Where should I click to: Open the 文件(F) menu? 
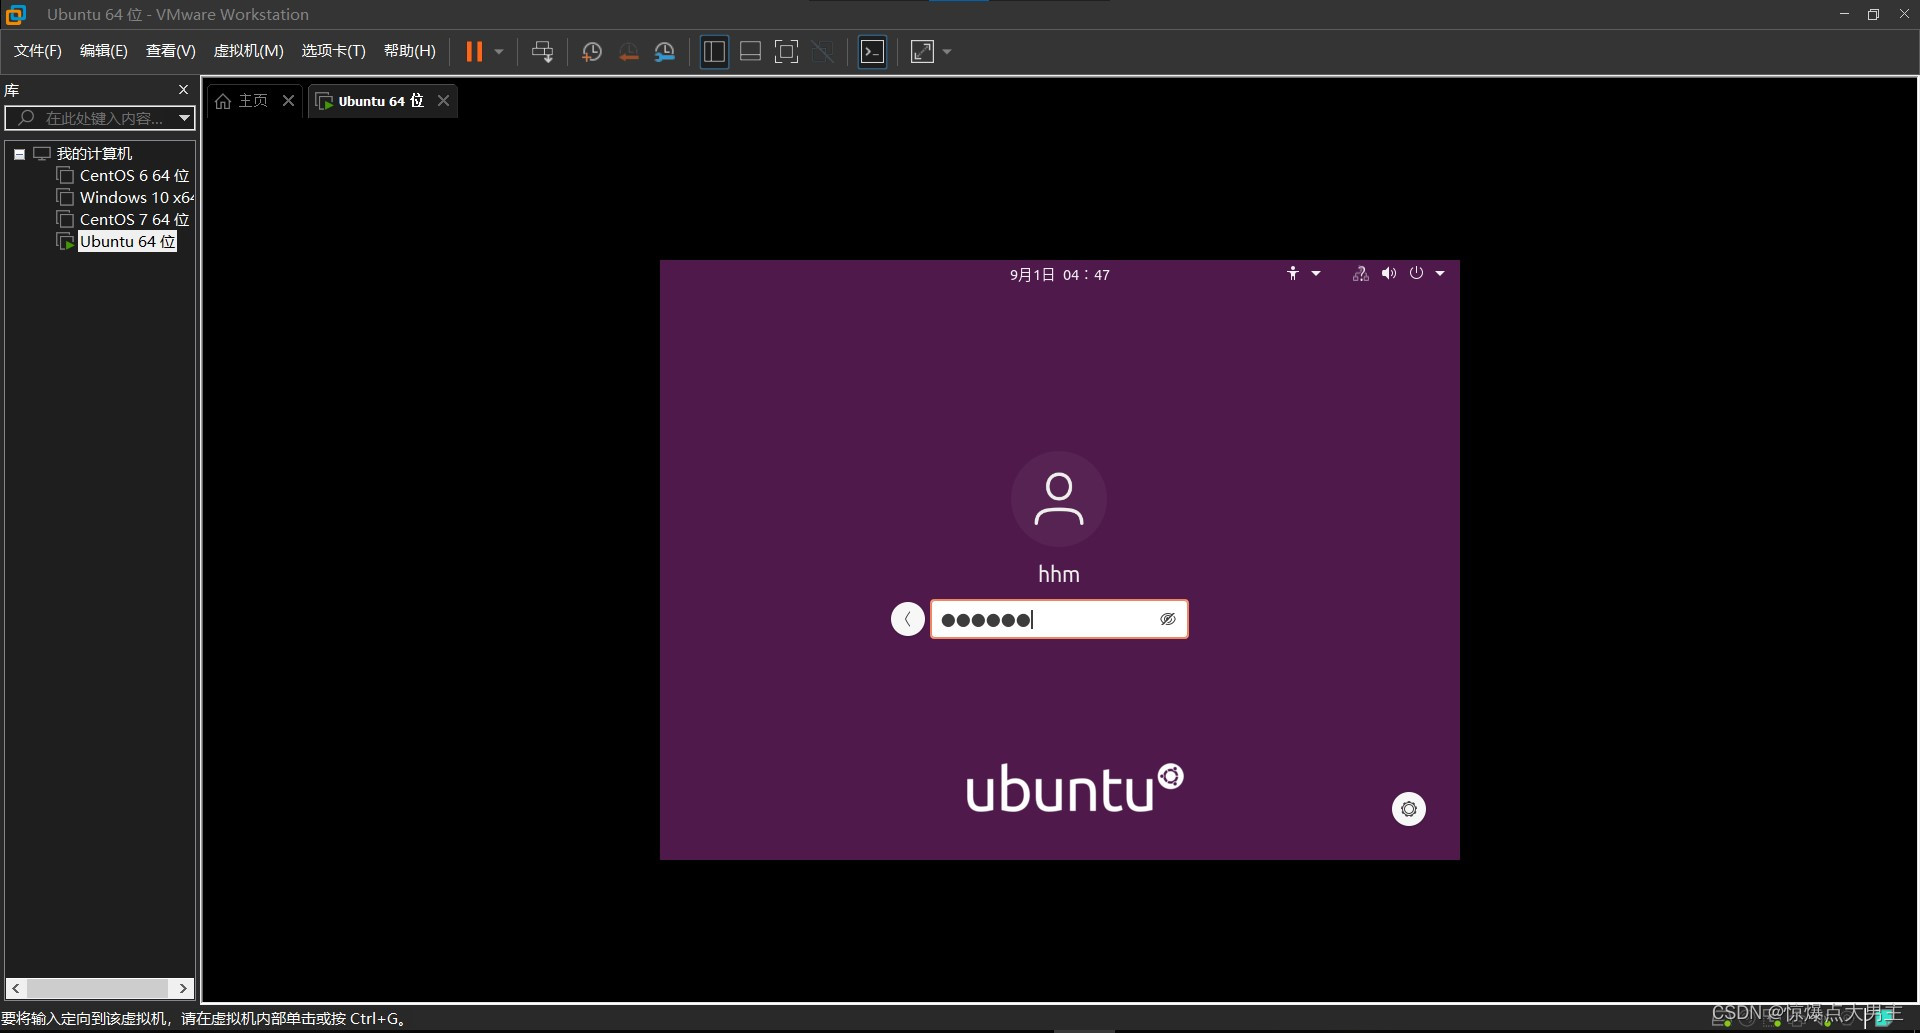pyautogui.click(x=38, y=51)
